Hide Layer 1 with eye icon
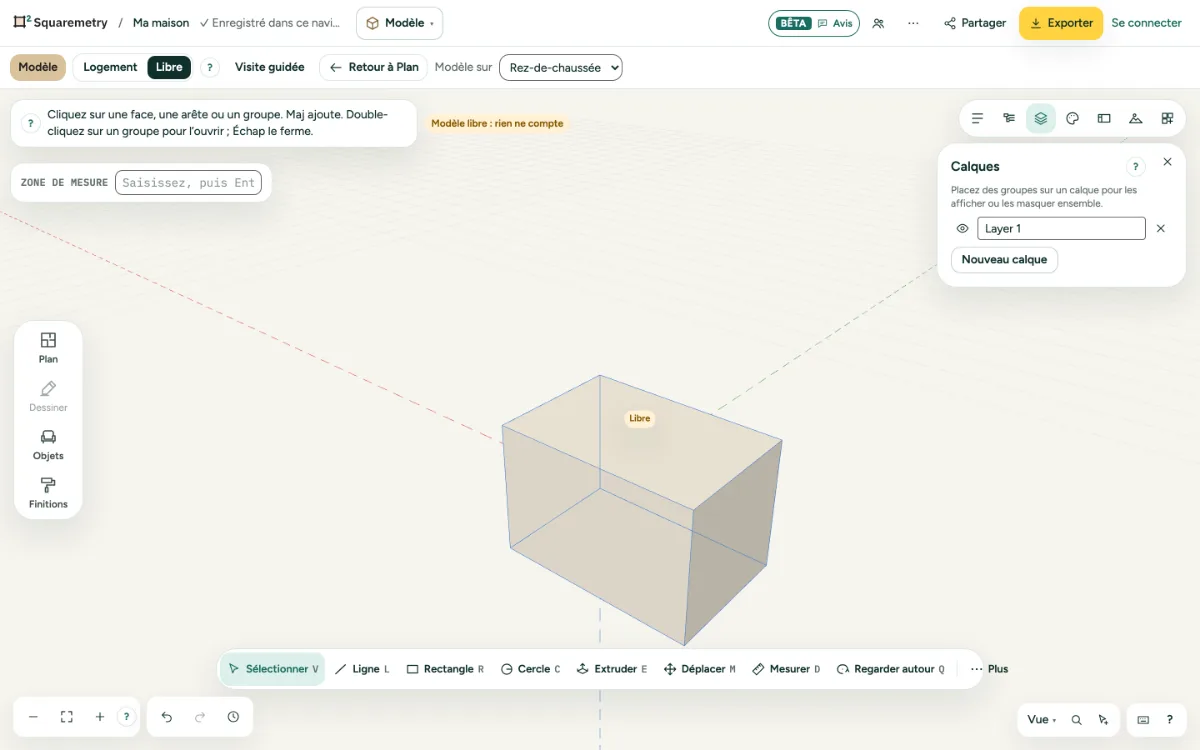 pos(962,228)
